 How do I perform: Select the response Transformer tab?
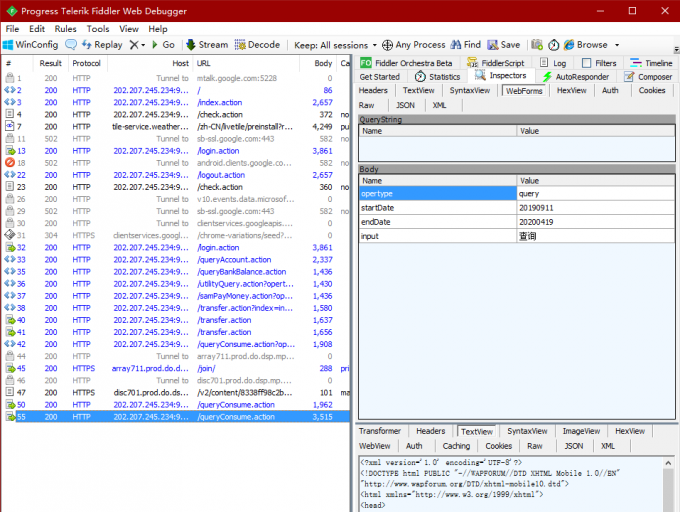tap(379, 431)
